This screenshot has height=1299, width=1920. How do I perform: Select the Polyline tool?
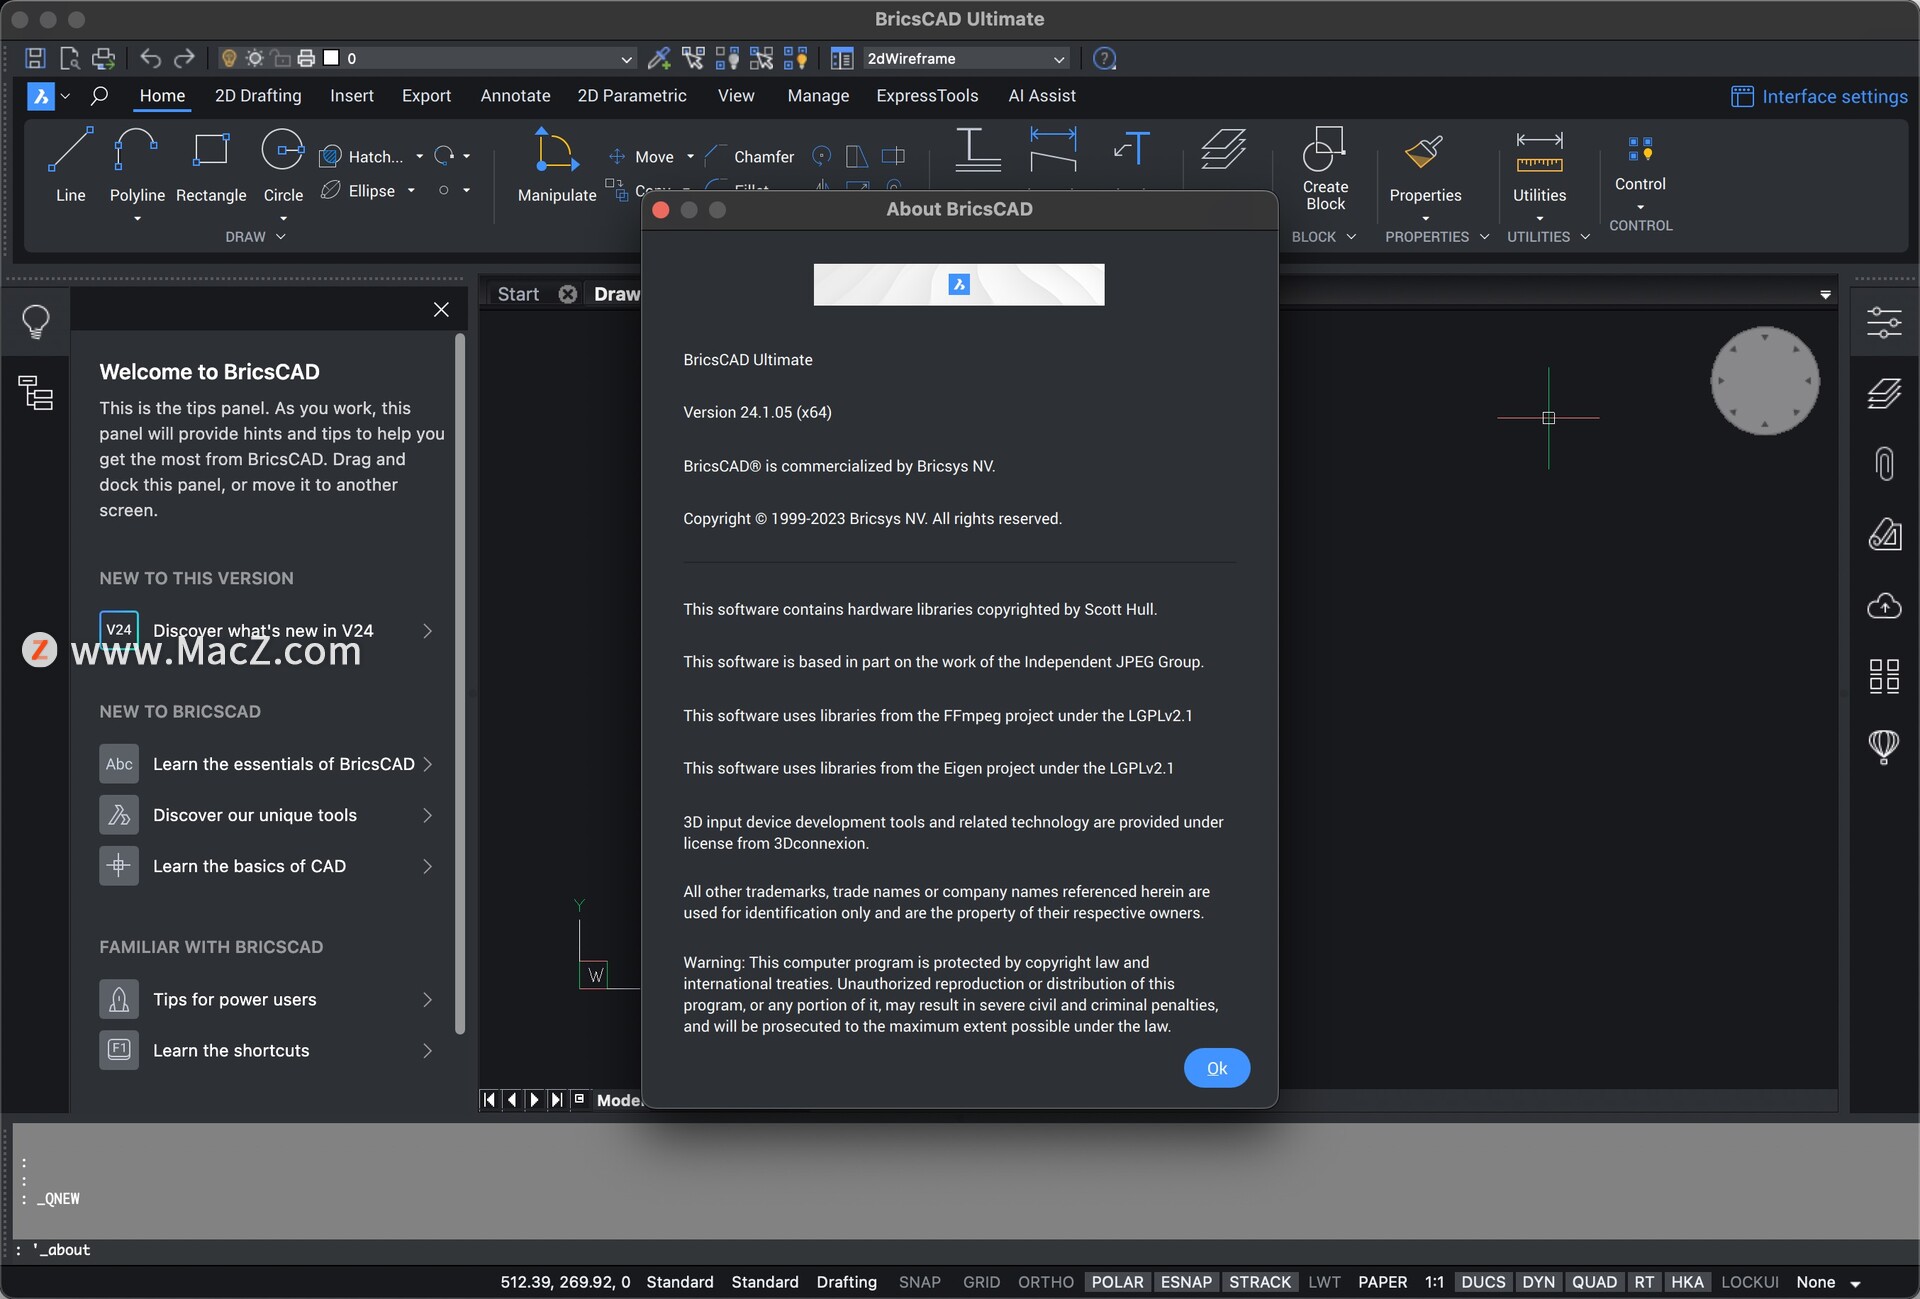pyautogui.click(x=137, y=165)
